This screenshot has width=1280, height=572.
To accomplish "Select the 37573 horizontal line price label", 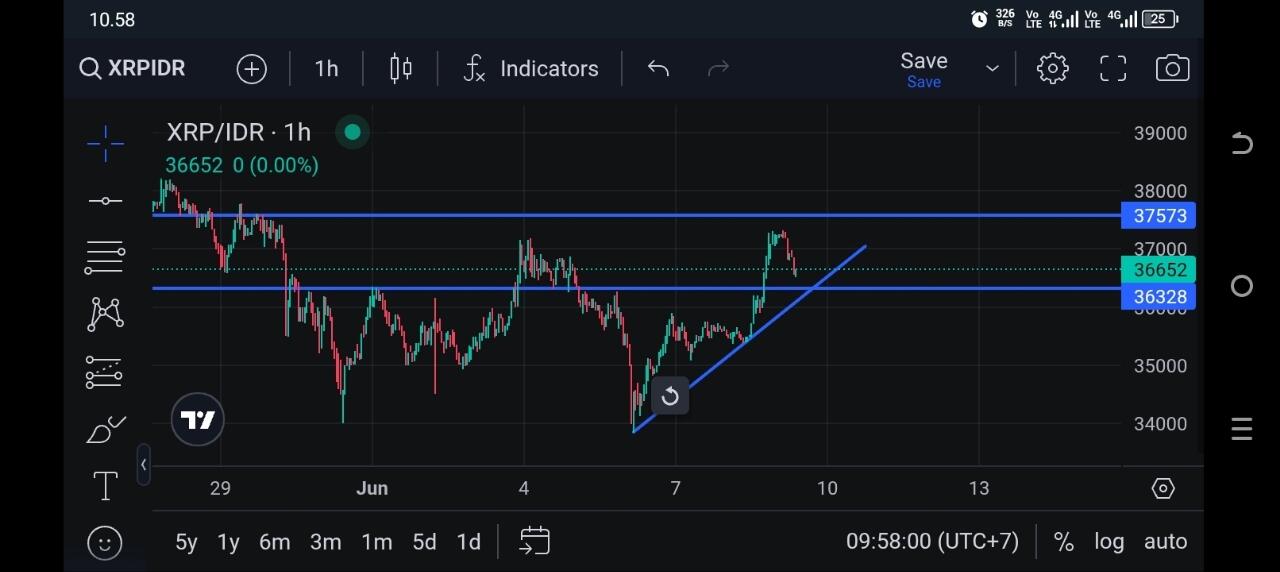I will point(1159,216).
